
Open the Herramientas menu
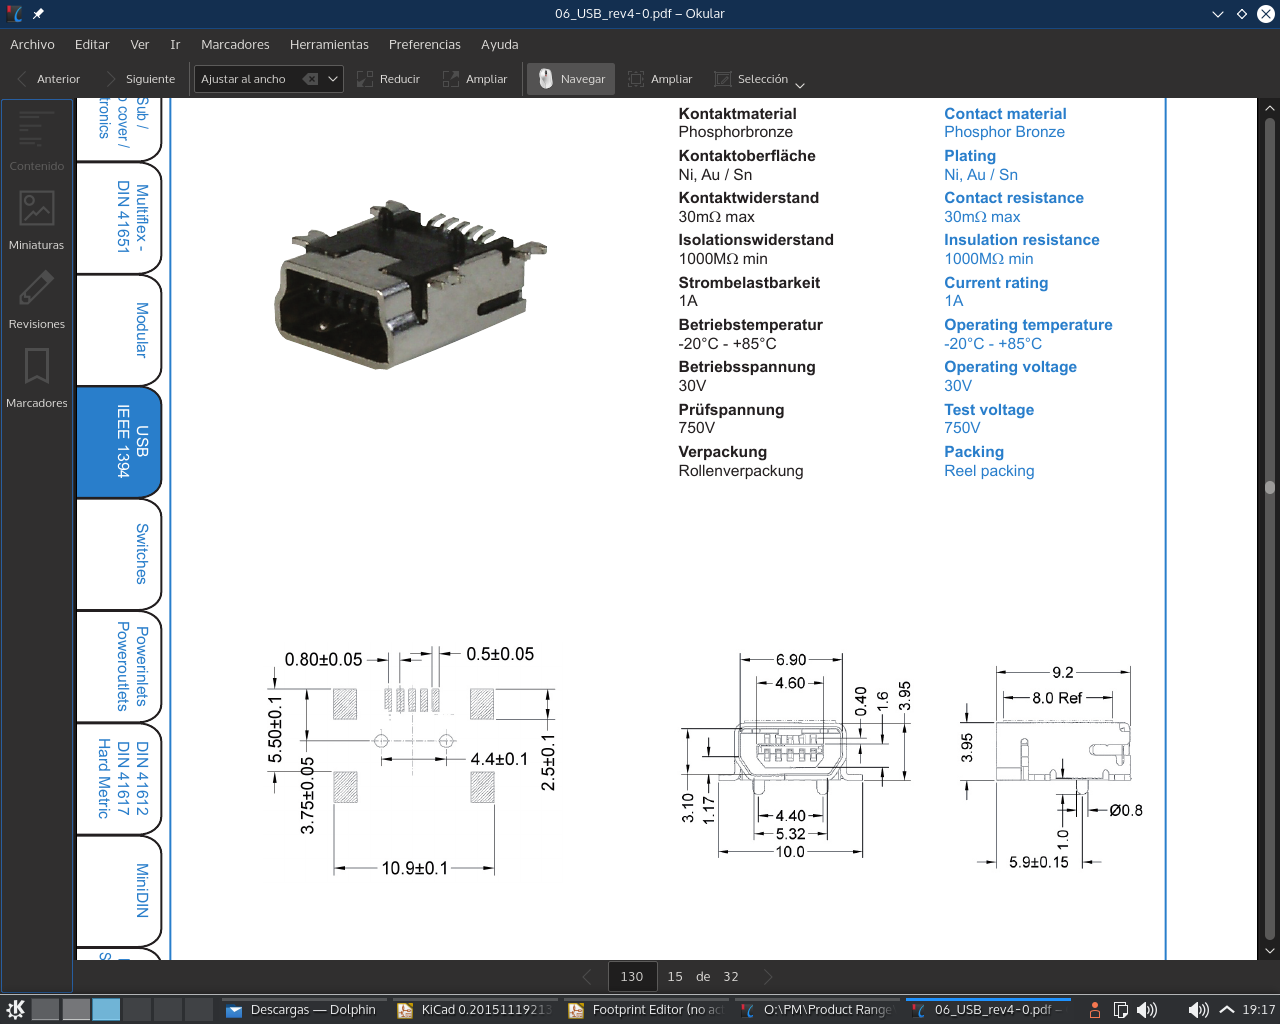pyautogui.click(x=329, y=45)
